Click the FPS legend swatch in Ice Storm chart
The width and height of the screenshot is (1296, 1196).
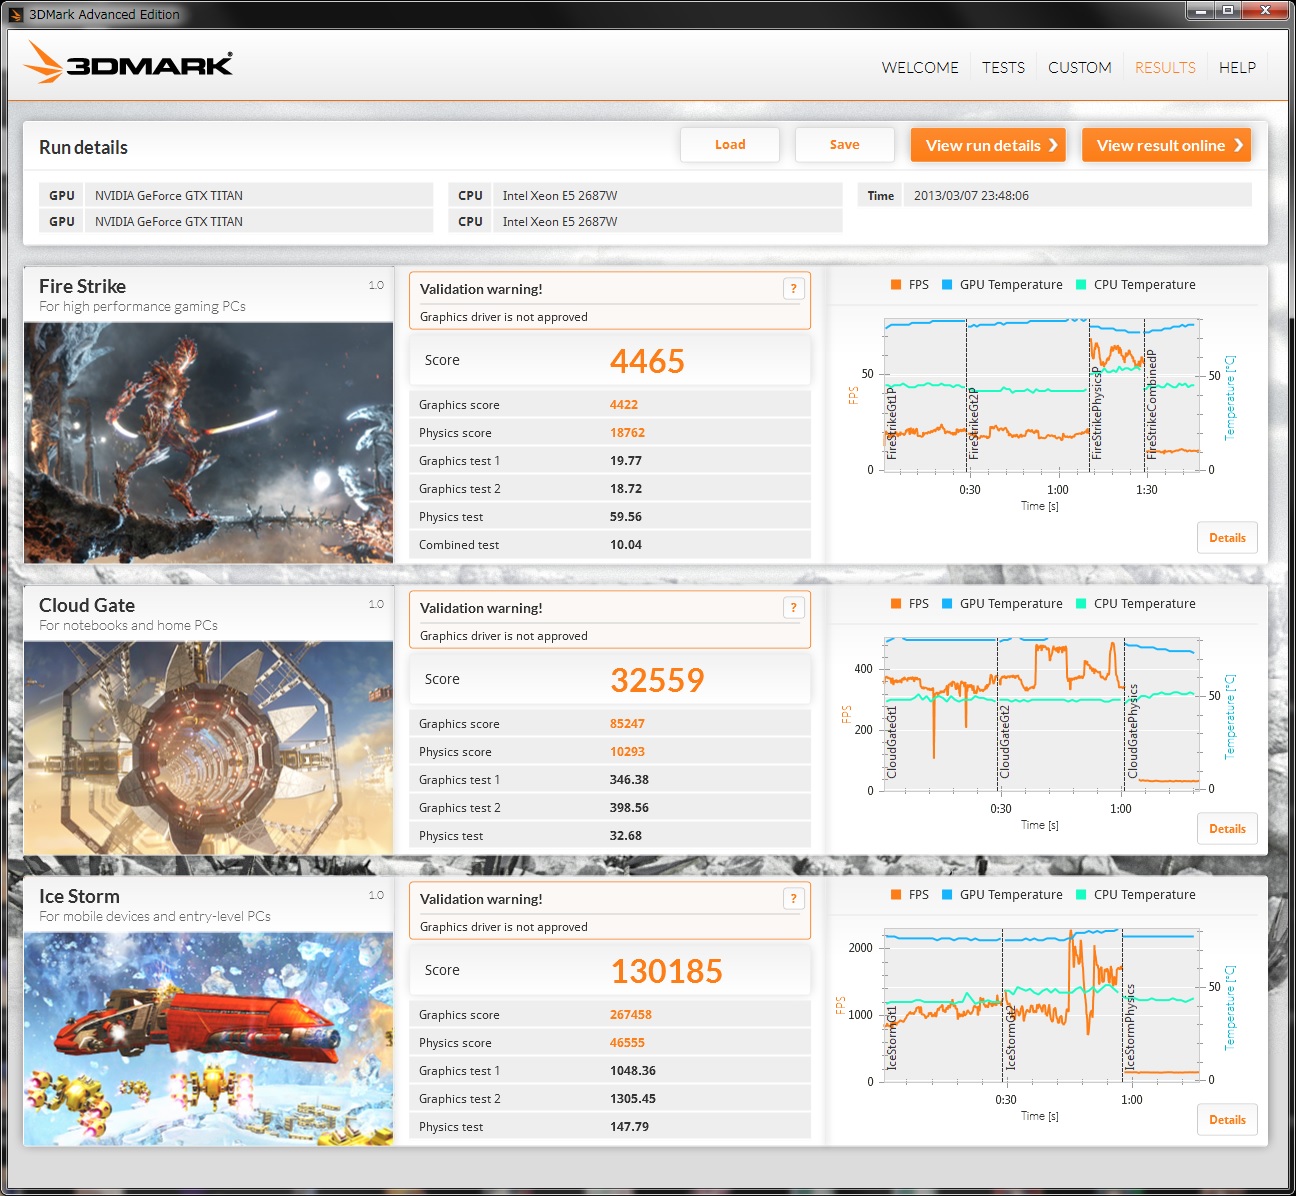point(896,895)
